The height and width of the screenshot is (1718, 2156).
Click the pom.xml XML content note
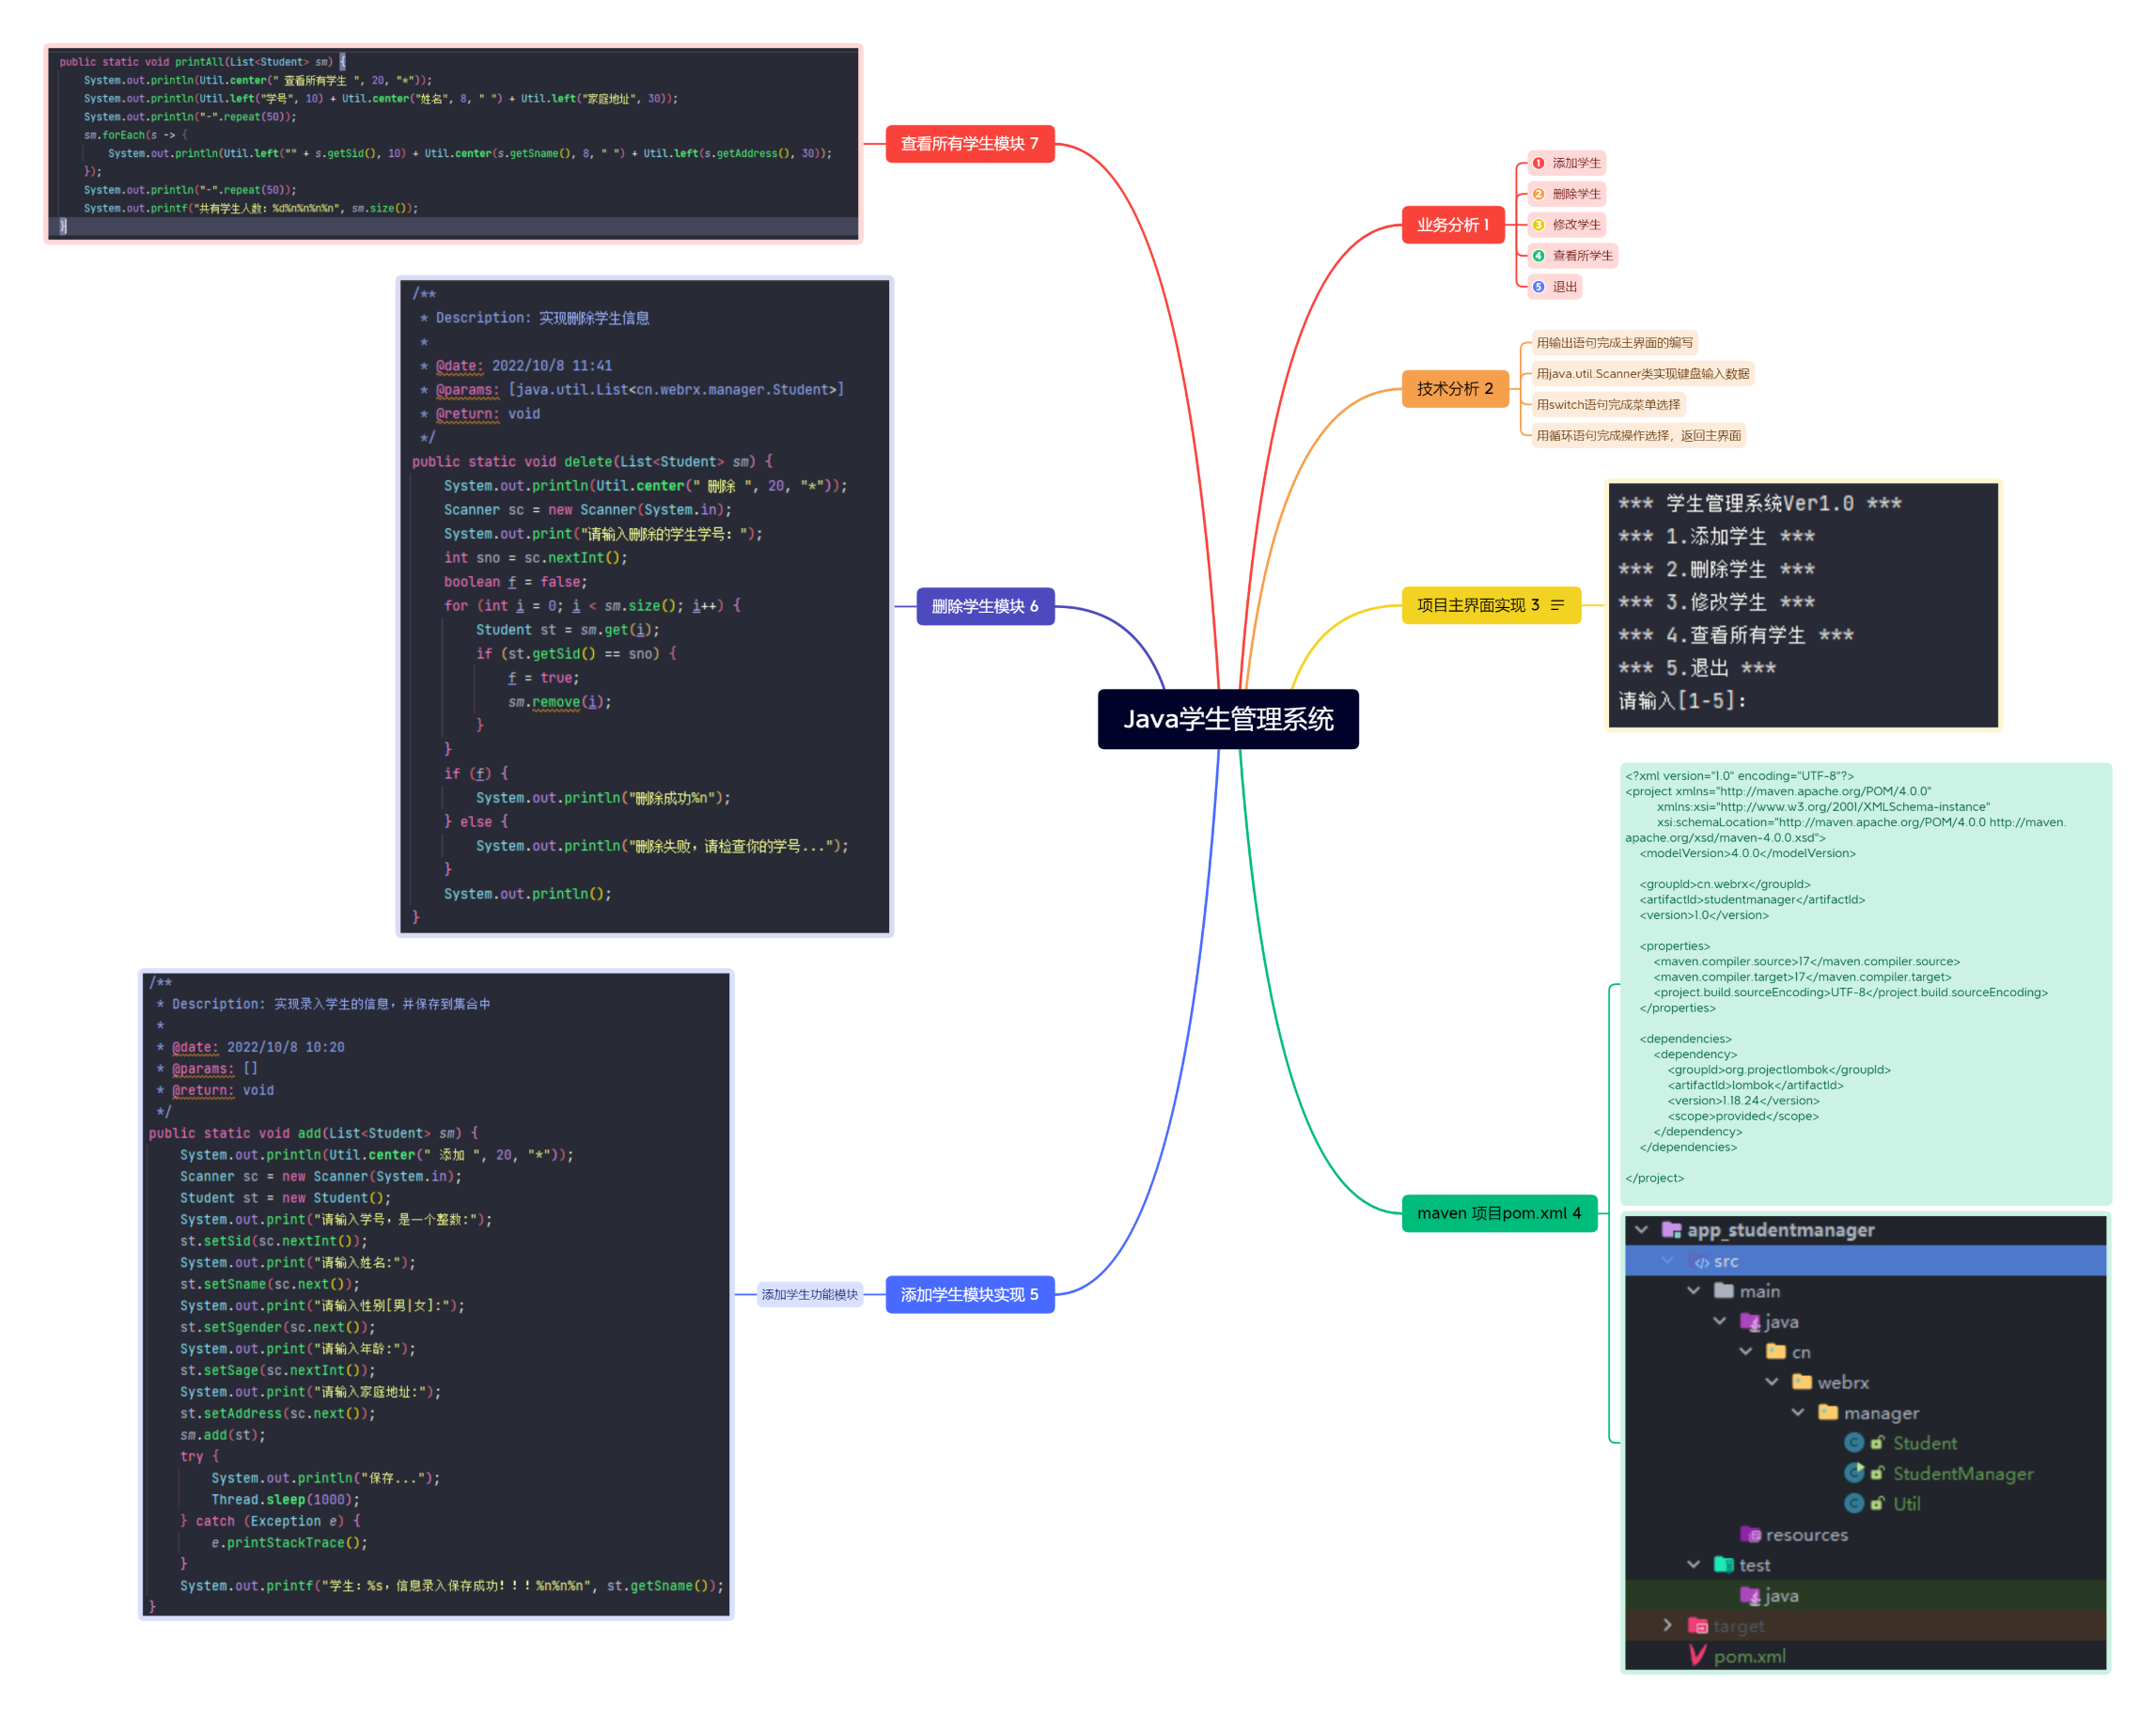click(1866, 983)
